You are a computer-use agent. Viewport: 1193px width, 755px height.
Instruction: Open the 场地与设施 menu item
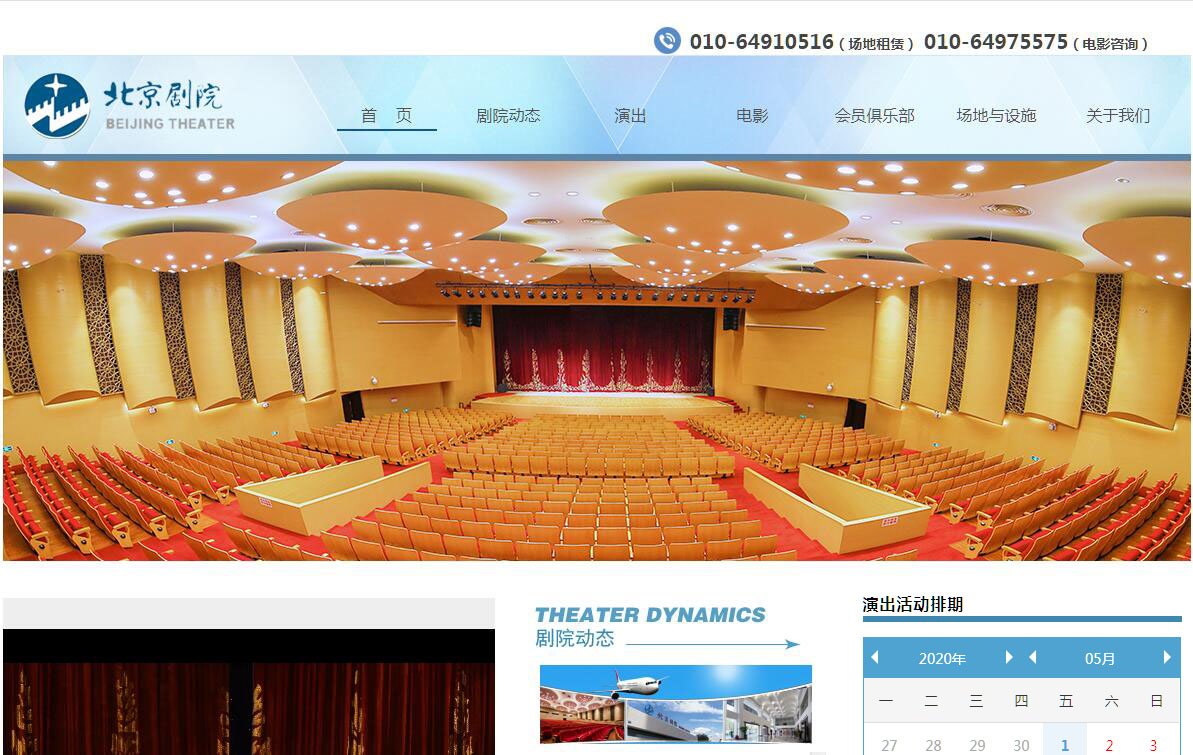996,115
